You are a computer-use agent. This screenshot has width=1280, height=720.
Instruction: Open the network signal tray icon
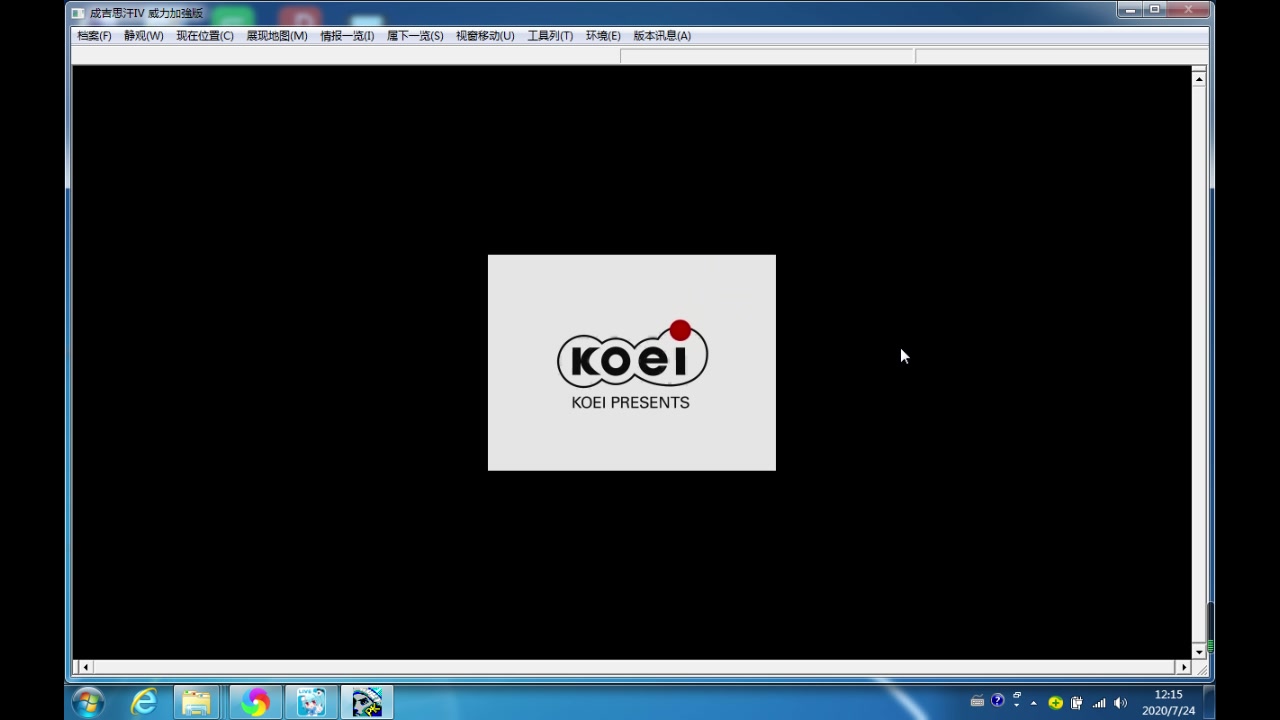1099,703
